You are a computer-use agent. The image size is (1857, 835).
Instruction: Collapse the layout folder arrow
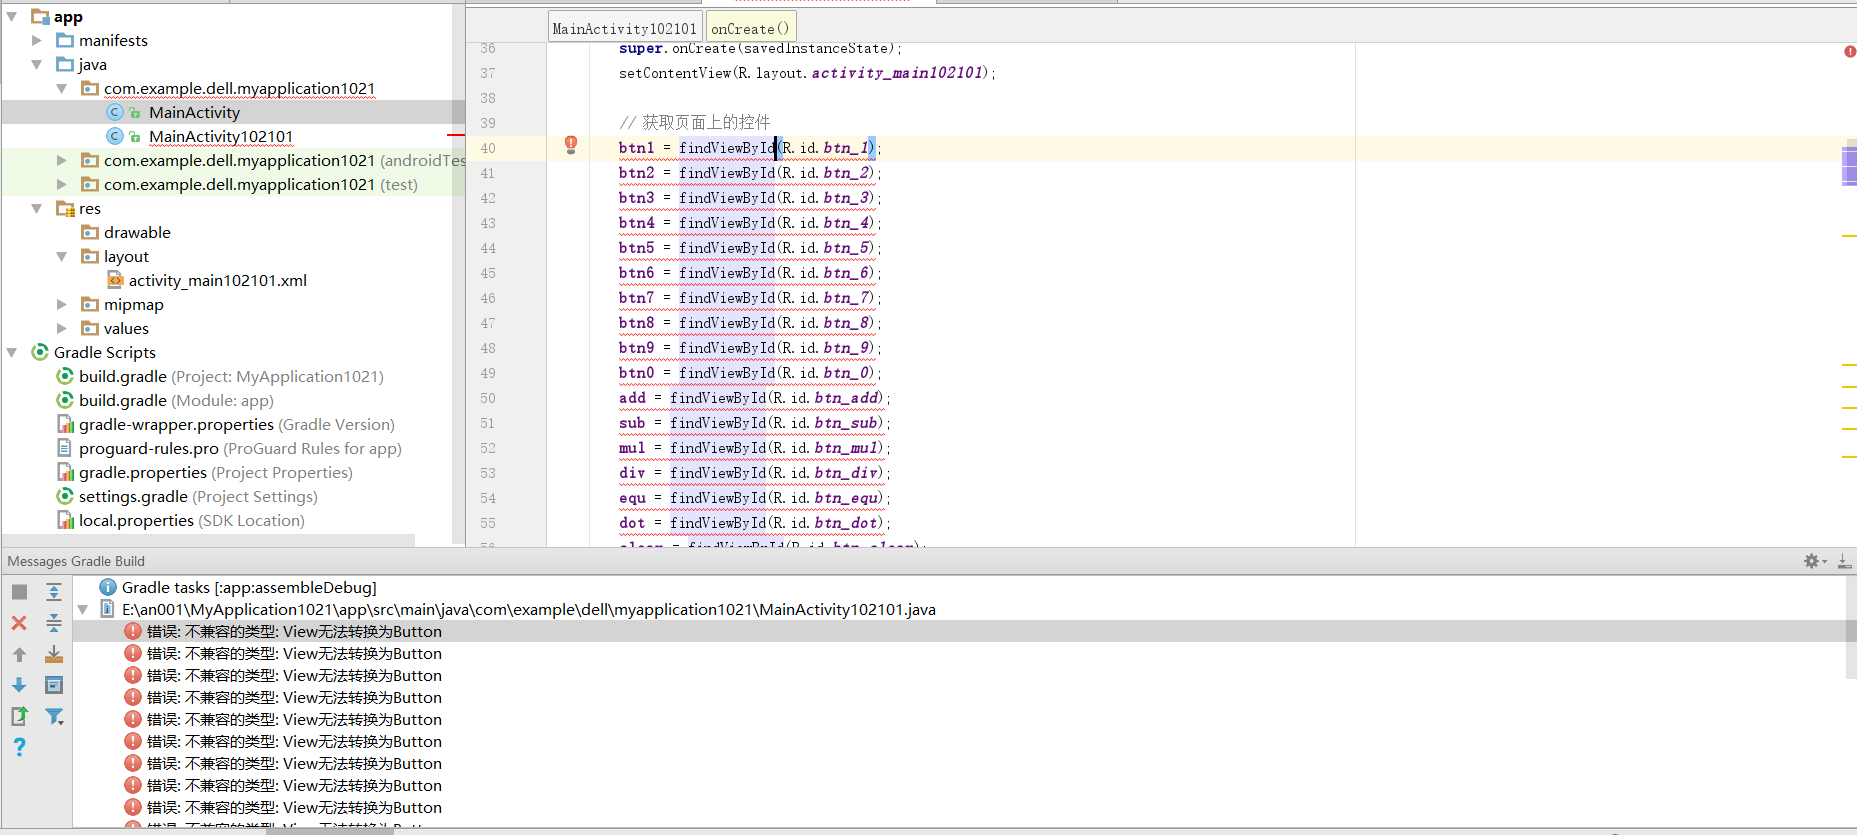click(62, 256)
